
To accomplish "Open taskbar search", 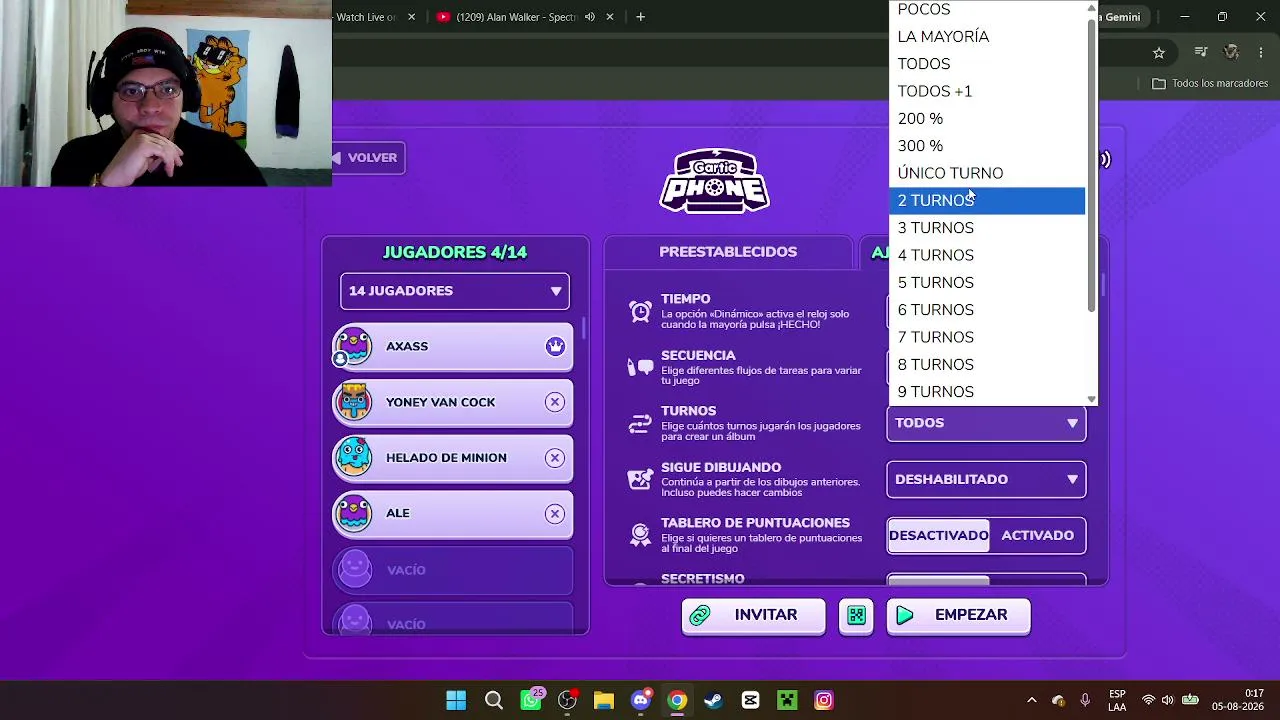I will (x=493, y=700).
